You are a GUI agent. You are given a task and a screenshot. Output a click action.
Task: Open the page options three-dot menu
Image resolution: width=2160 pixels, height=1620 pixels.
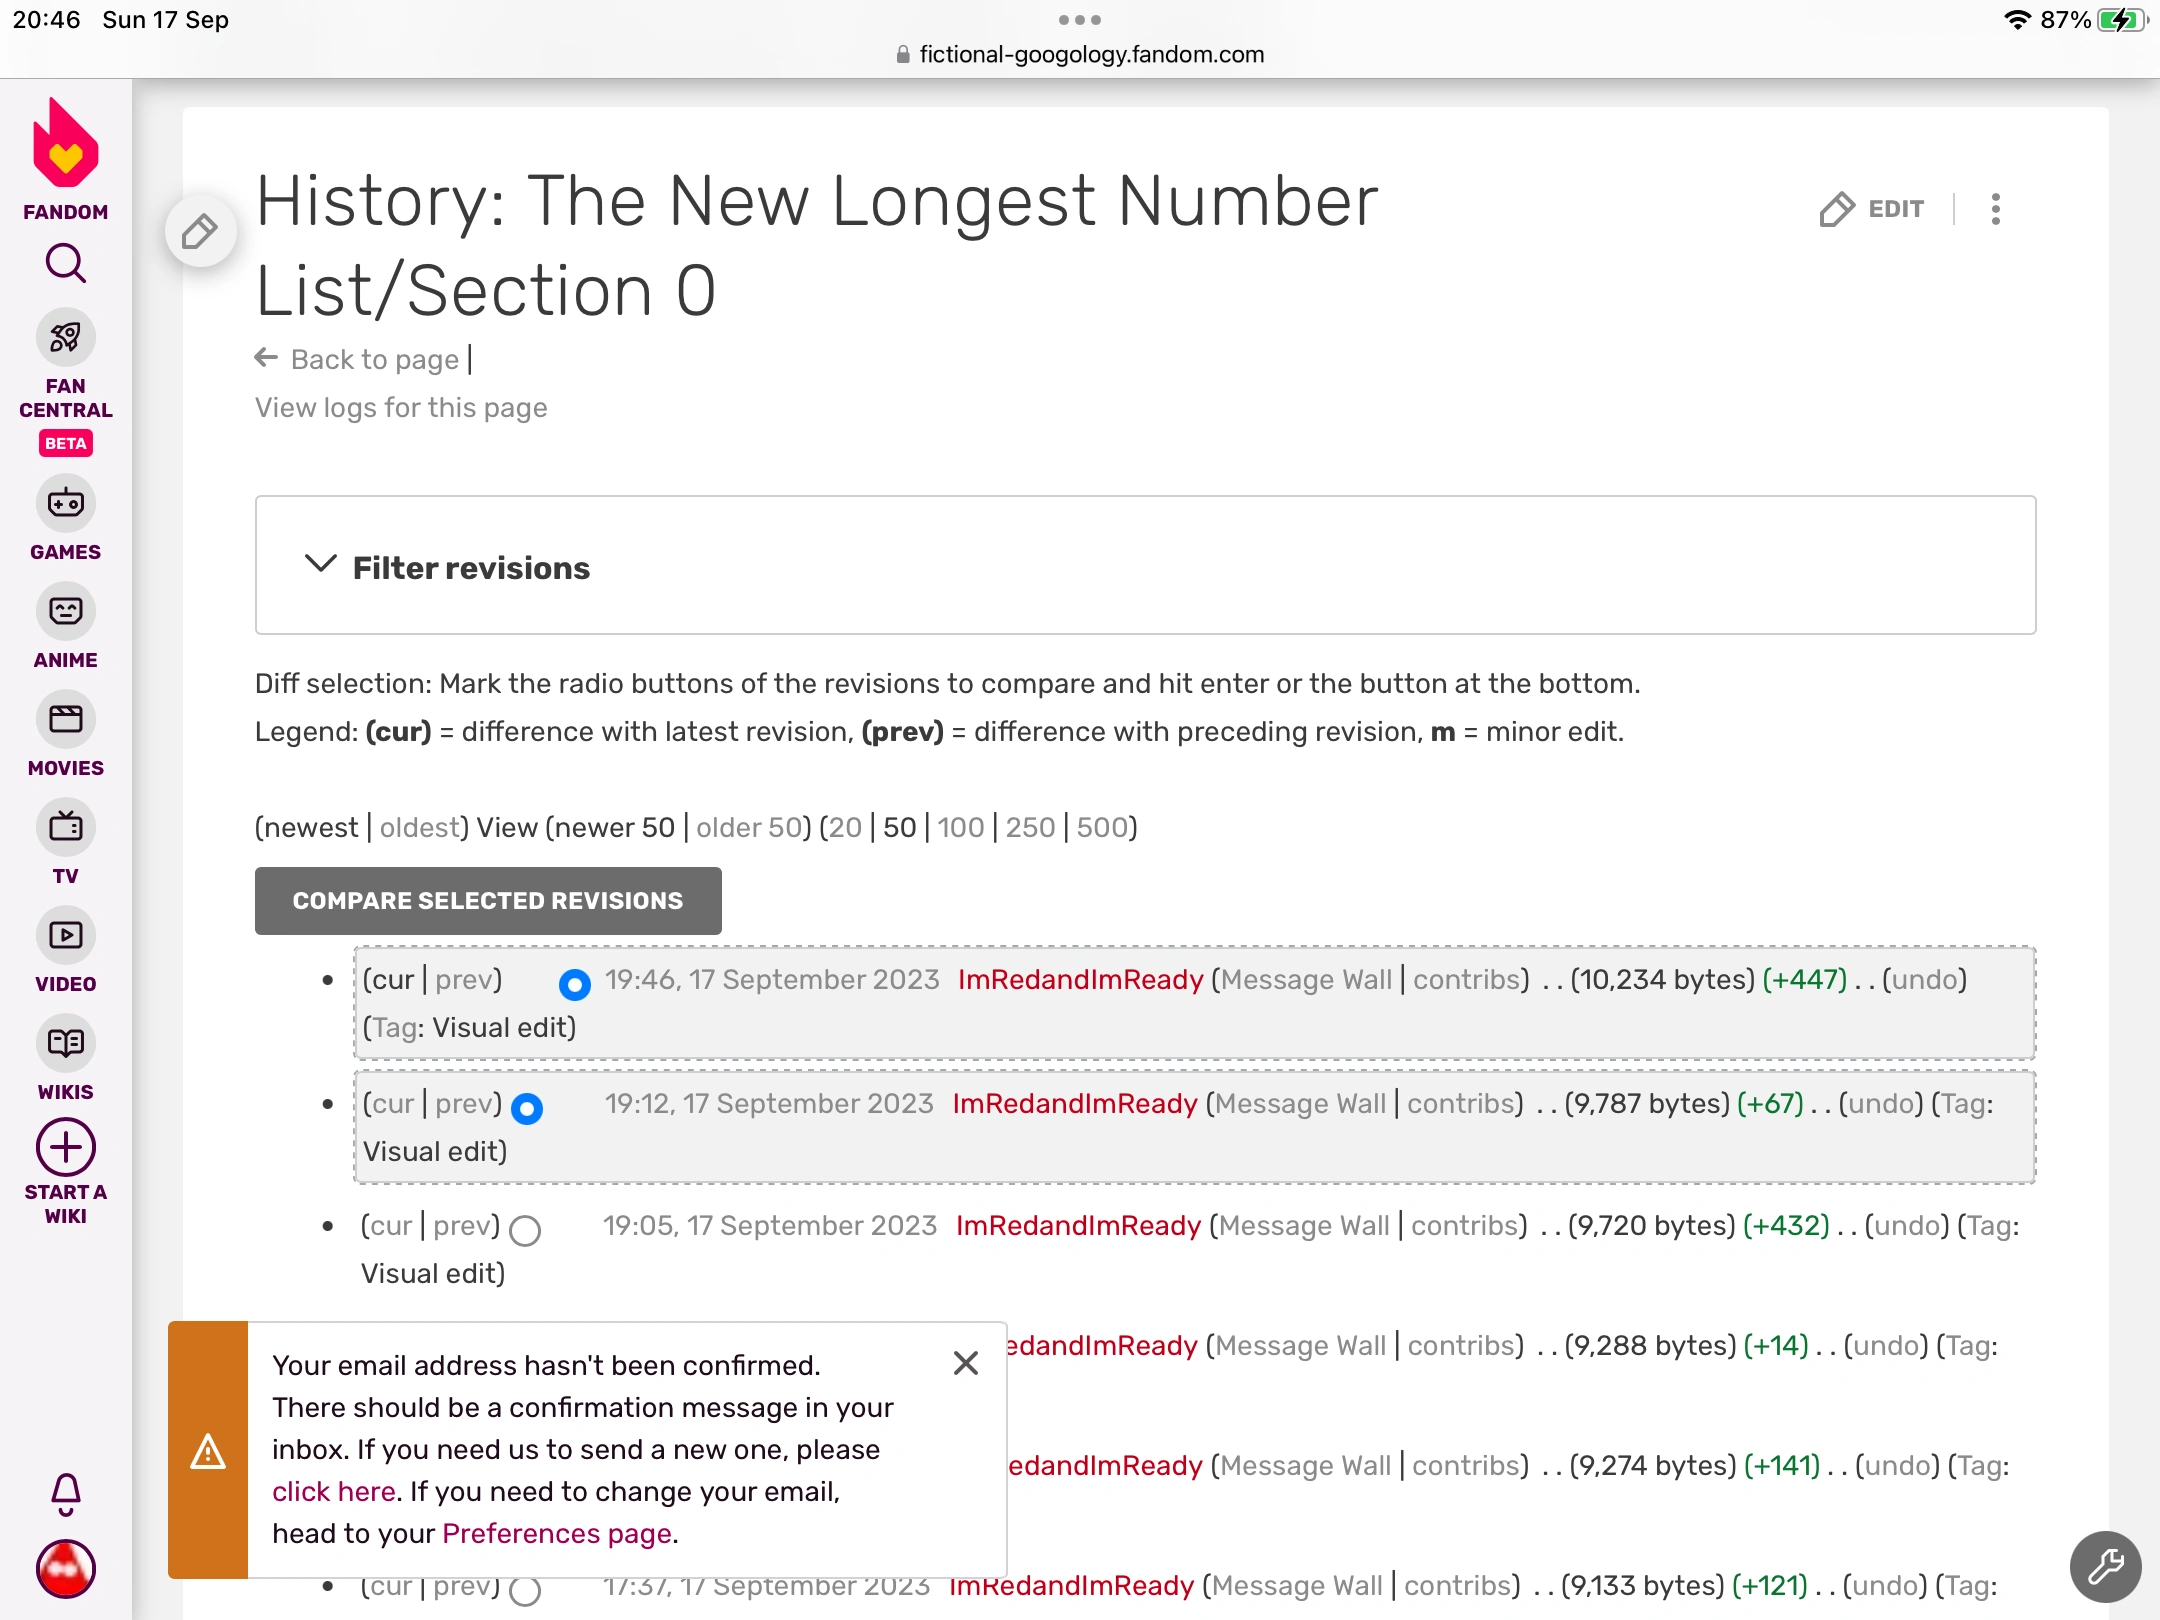(1995, 209)
